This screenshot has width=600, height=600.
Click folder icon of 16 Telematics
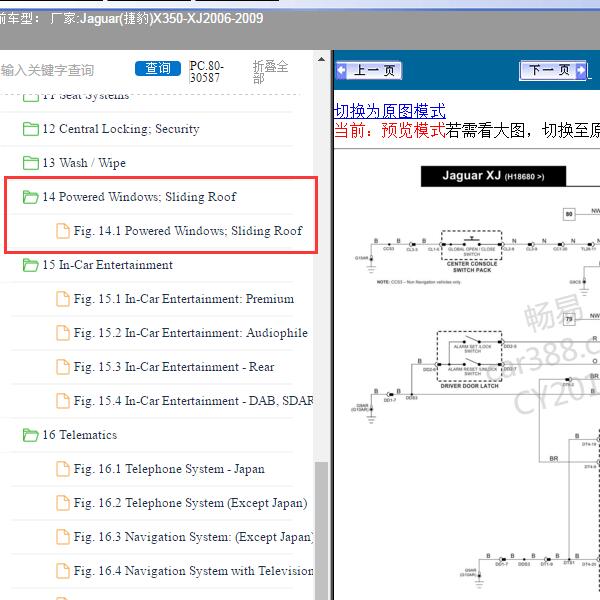pos(31,435)
